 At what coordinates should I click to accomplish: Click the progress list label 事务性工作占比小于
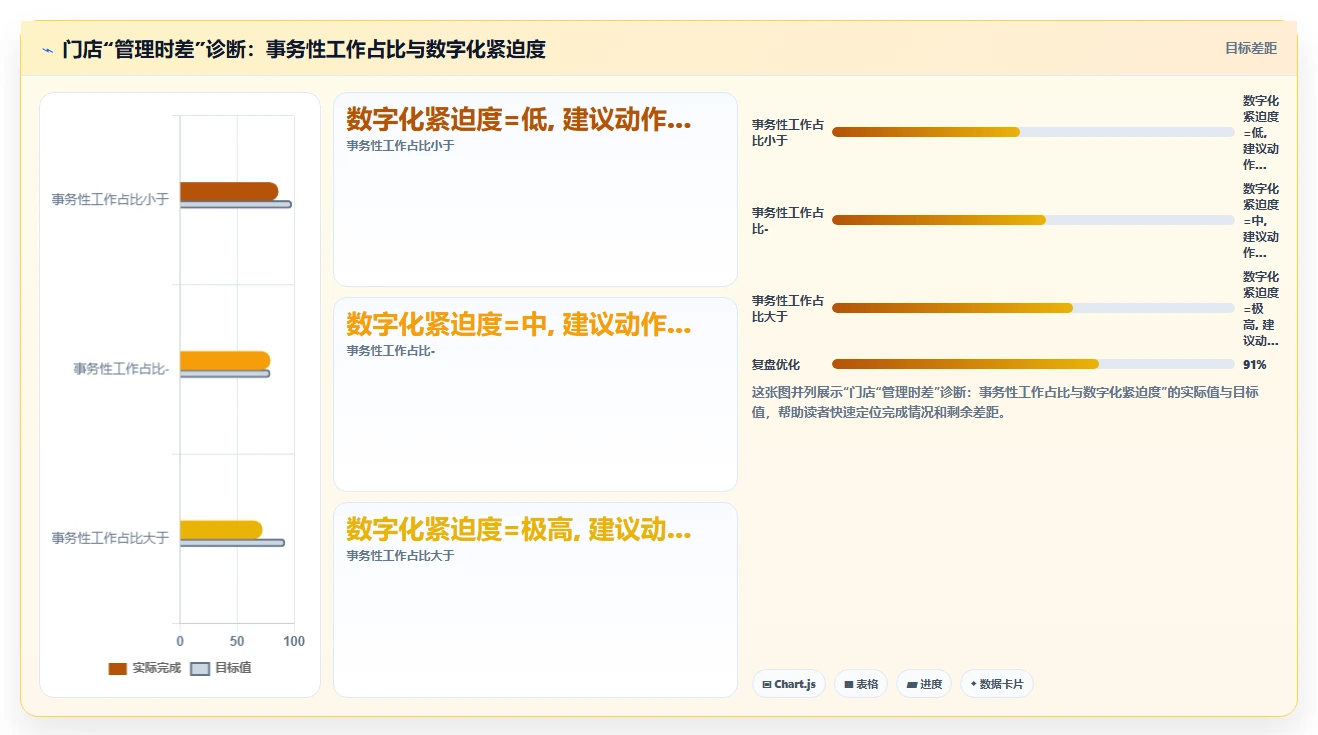[788, 133]
